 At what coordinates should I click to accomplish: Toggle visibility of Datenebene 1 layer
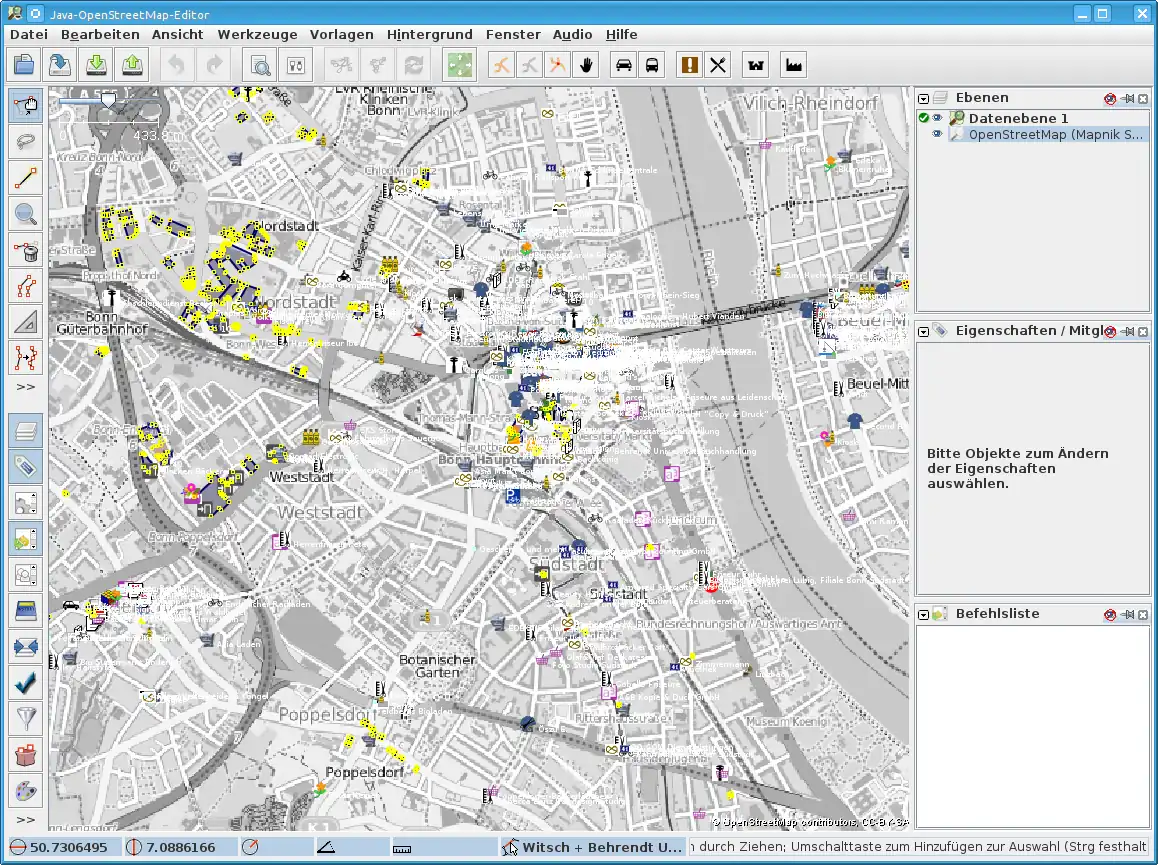click(938, 118)
